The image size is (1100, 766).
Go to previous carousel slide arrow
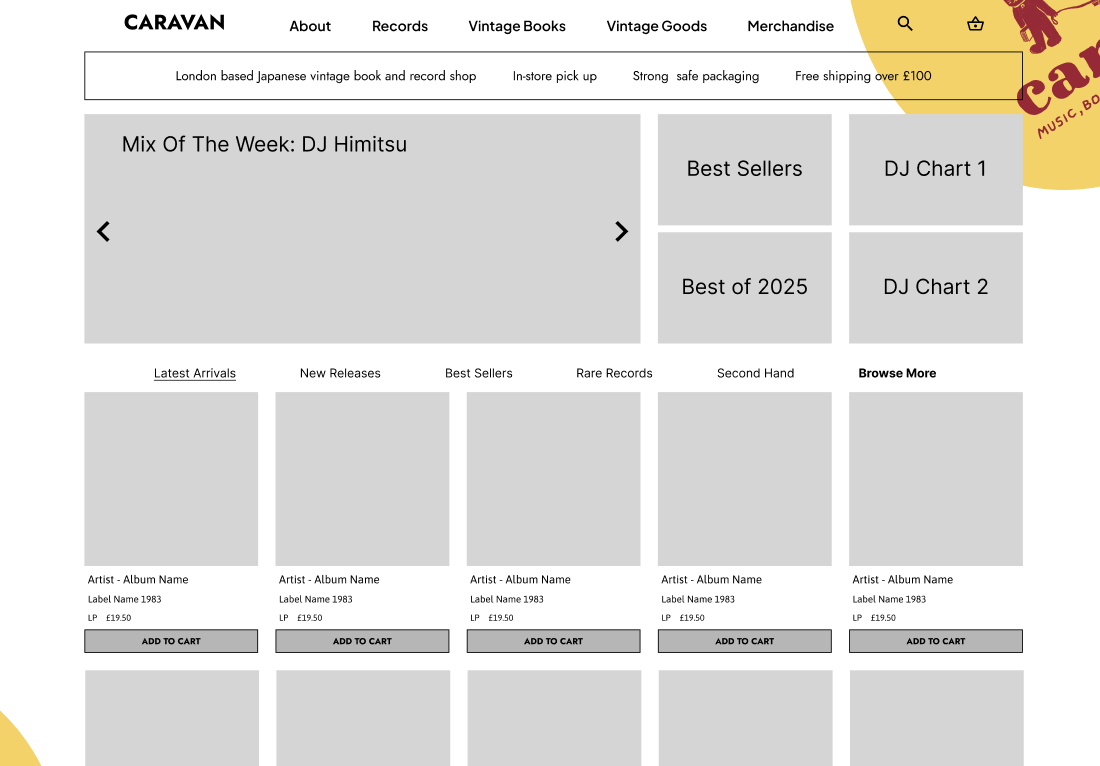pos(103,231)
